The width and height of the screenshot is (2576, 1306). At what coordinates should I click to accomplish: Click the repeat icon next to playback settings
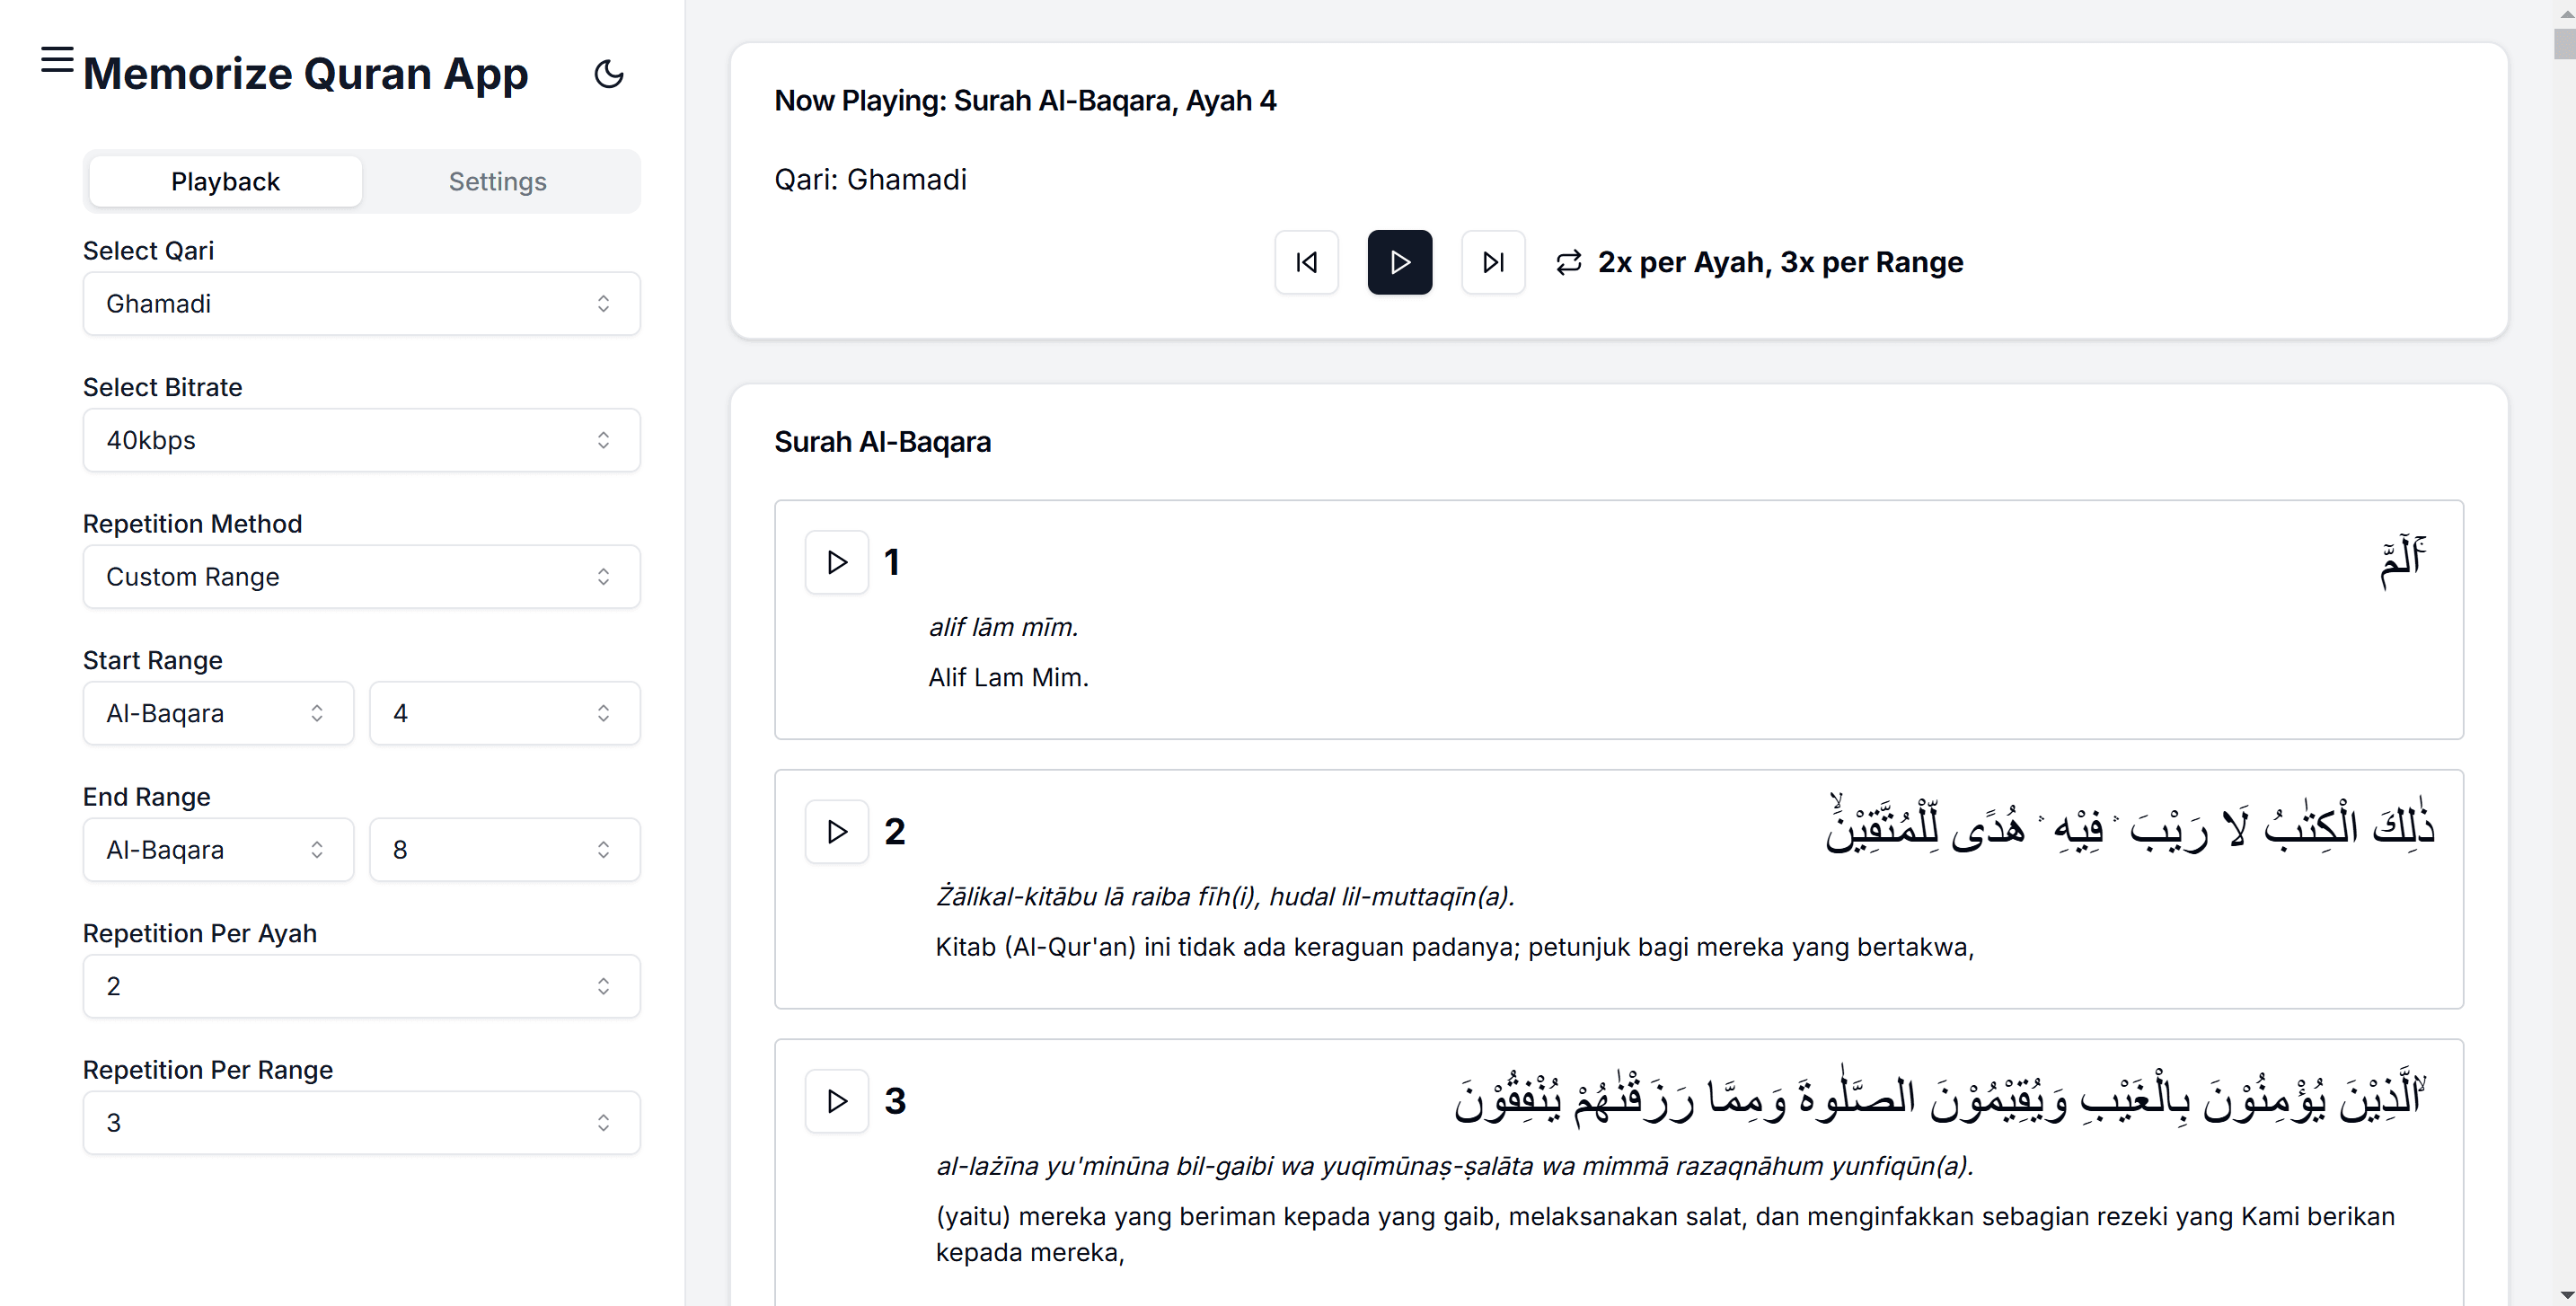pos(1568,262)
